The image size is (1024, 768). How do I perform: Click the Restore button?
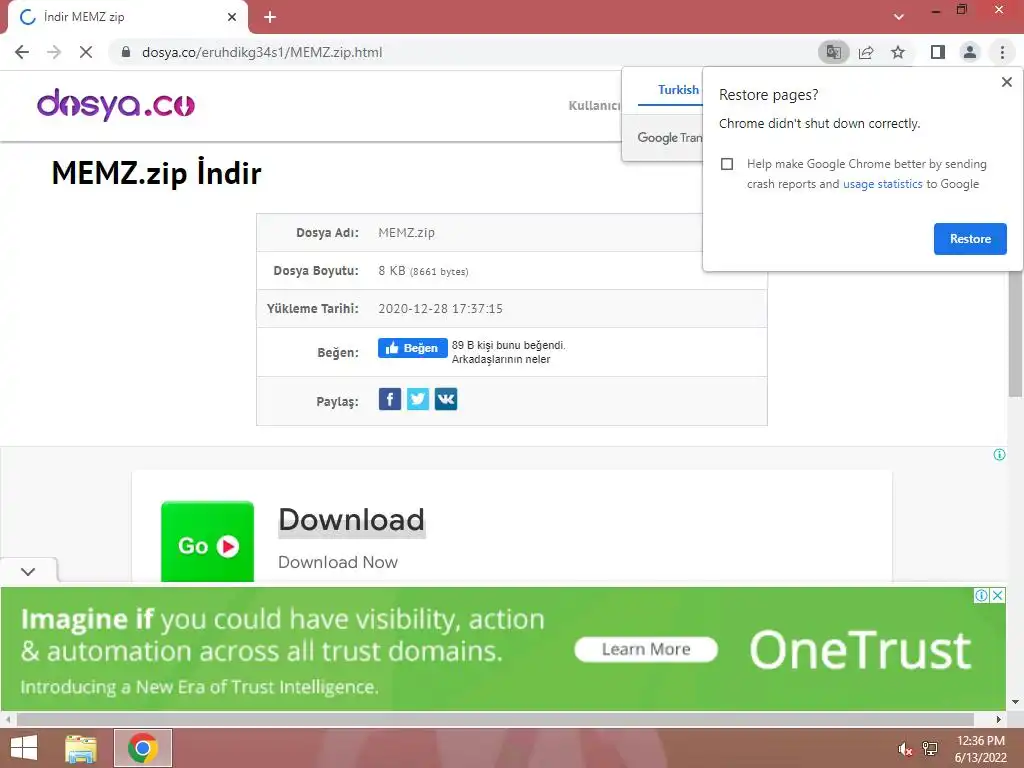(x=970, y=239)
